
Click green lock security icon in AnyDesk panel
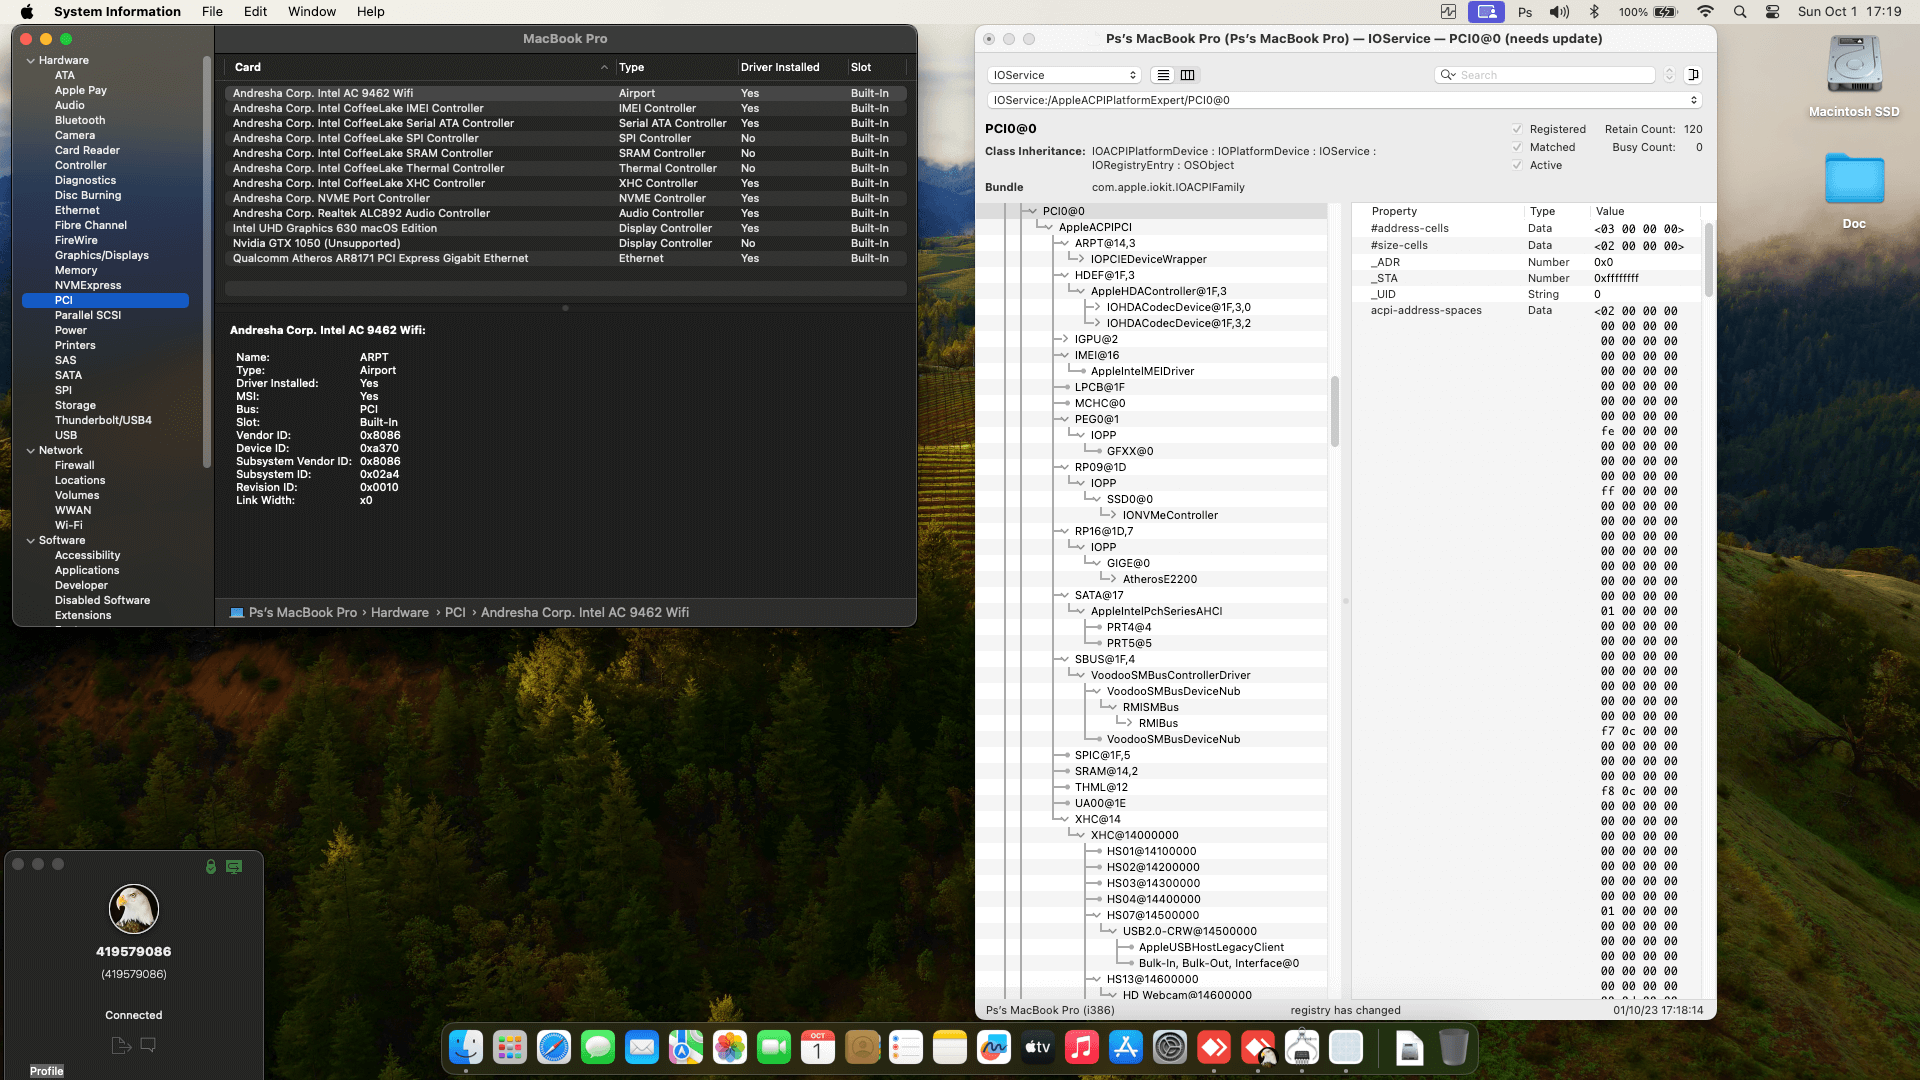211,866
